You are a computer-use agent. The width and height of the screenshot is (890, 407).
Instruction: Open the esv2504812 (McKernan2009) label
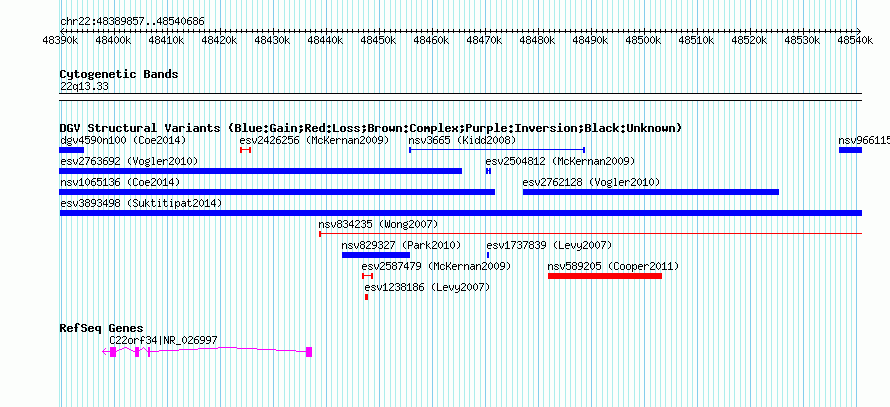pos(560,161)
